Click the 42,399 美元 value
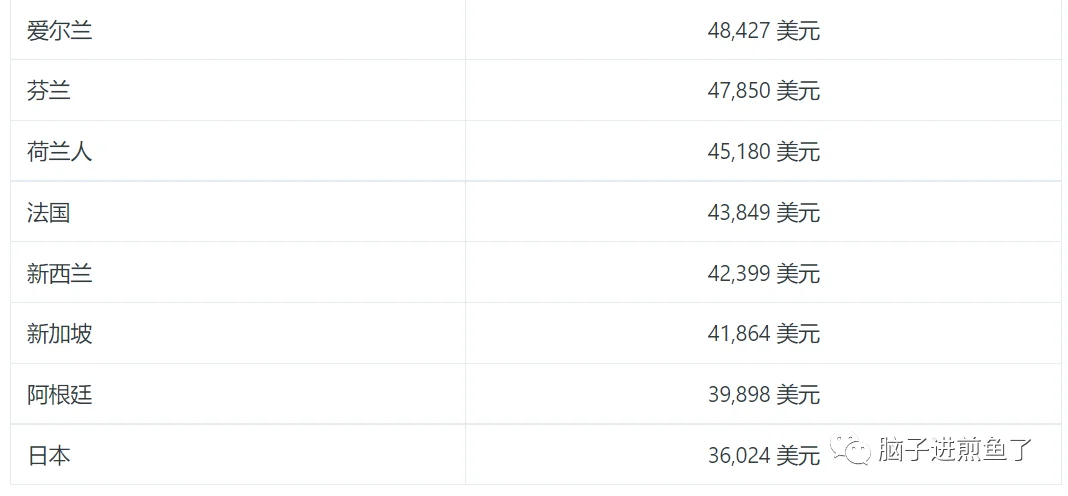 coord(764,273)
